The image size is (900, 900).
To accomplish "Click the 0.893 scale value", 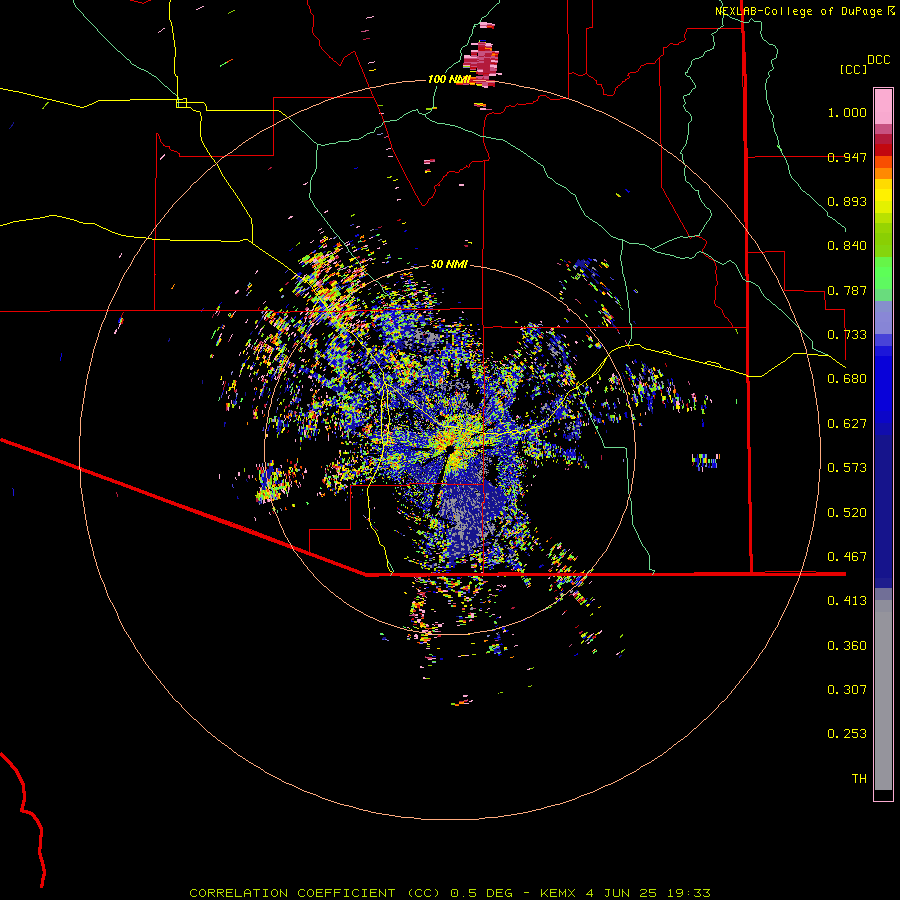I will (x=847, y=201).
